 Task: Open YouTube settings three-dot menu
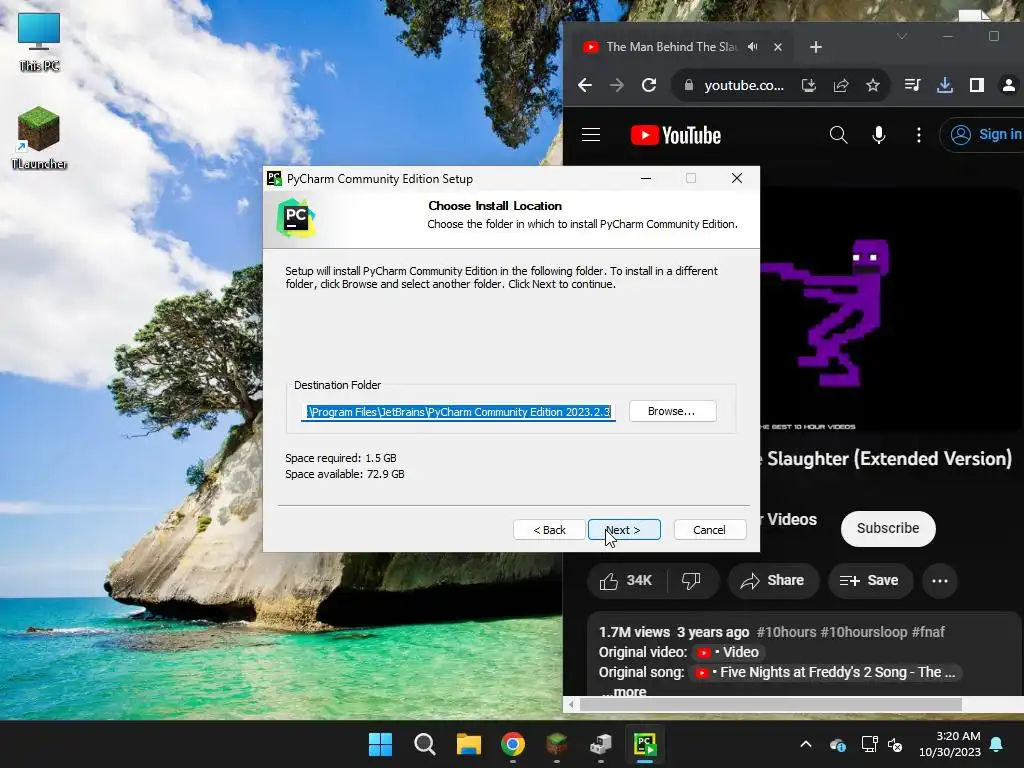(919, 135)
